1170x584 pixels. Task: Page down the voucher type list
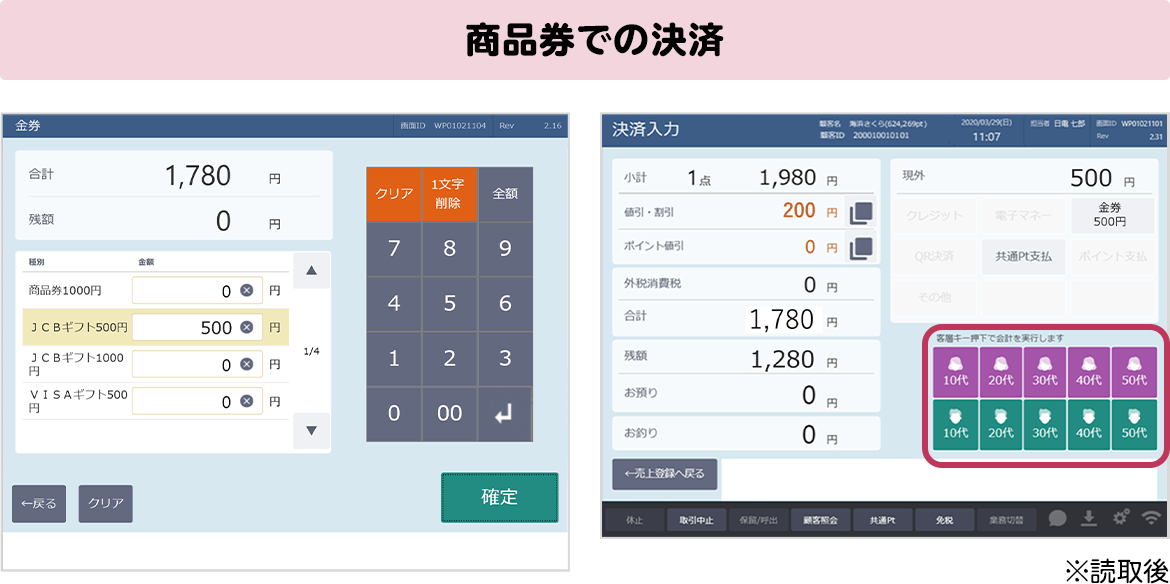(x=312, y=430)
